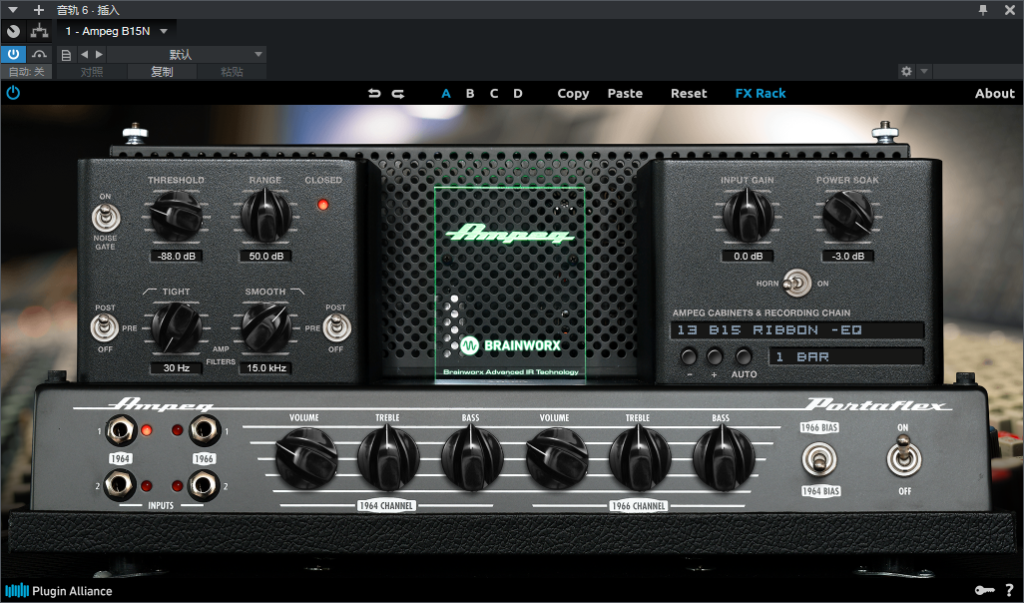Click the Brainworx plugin bypass power icon
1024x603 pixels.
pyautogui.click(x=13, y=93)
